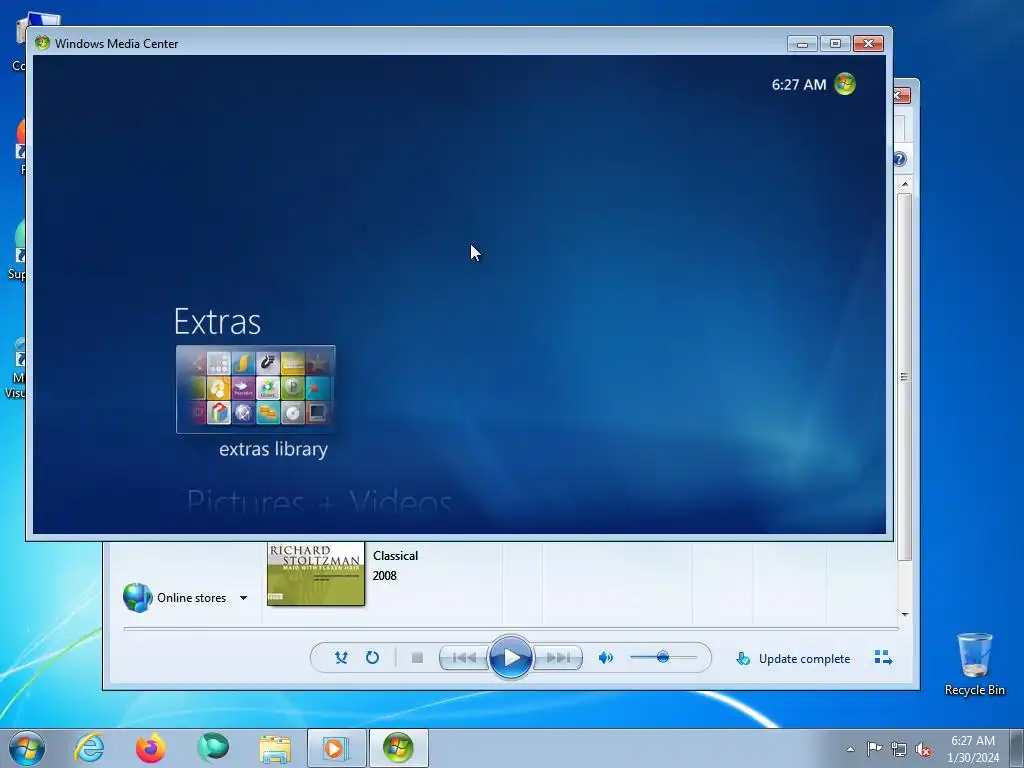
Task: Minimize the Windows Media Center window
Action: (x=803, y=43)
